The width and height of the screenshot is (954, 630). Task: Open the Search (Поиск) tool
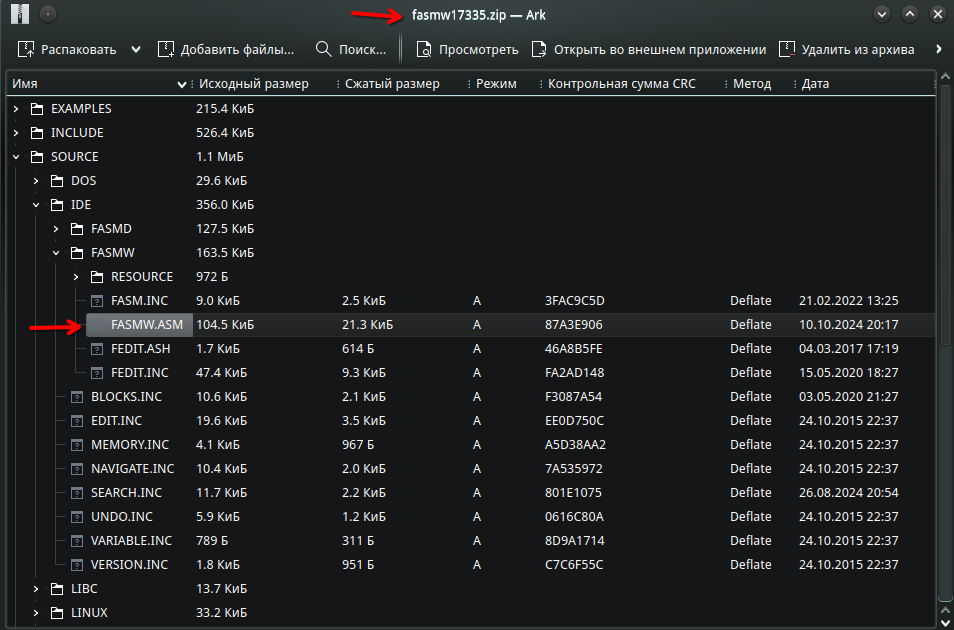(350, 49)
